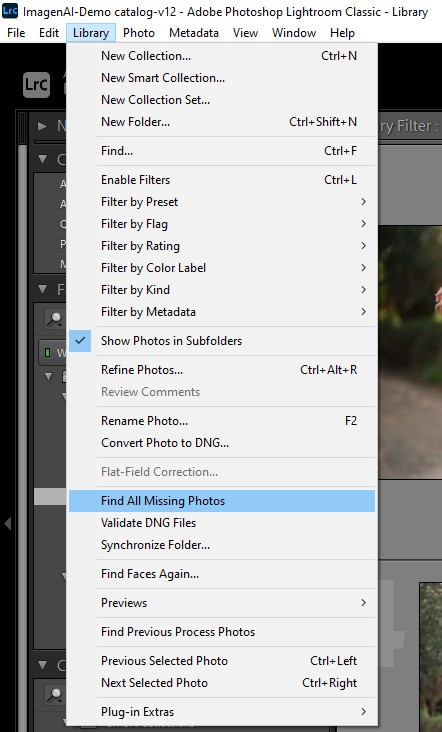Collapse the left panel group arrow
442x732 pixels.
tap(7, 524)
